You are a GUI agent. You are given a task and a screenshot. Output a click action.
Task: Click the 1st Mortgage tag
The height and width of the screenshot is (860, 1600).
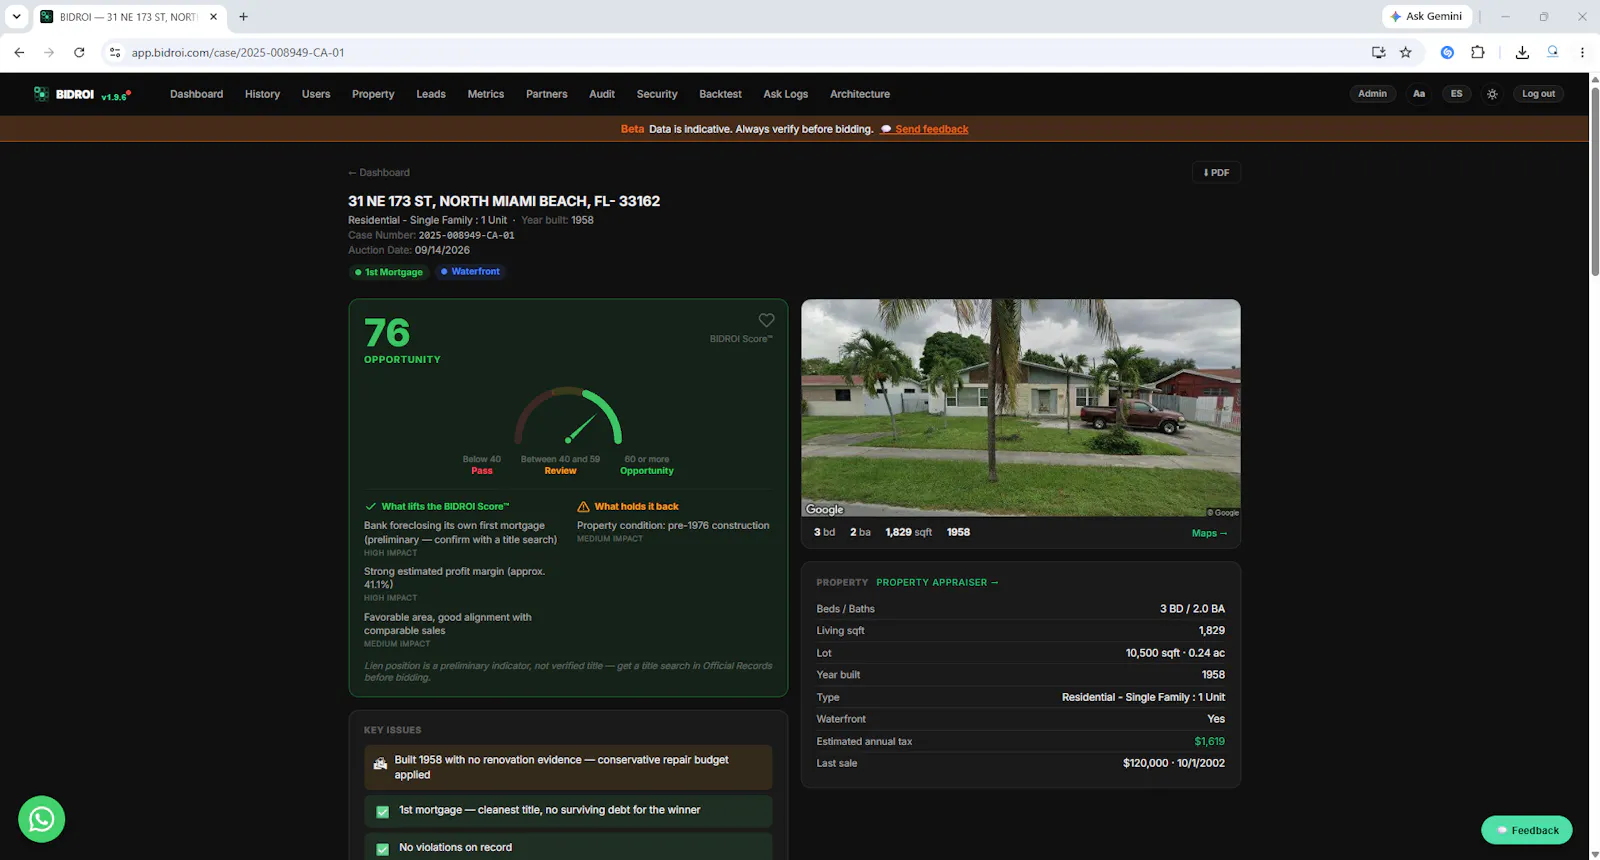[x=389, y=272]
